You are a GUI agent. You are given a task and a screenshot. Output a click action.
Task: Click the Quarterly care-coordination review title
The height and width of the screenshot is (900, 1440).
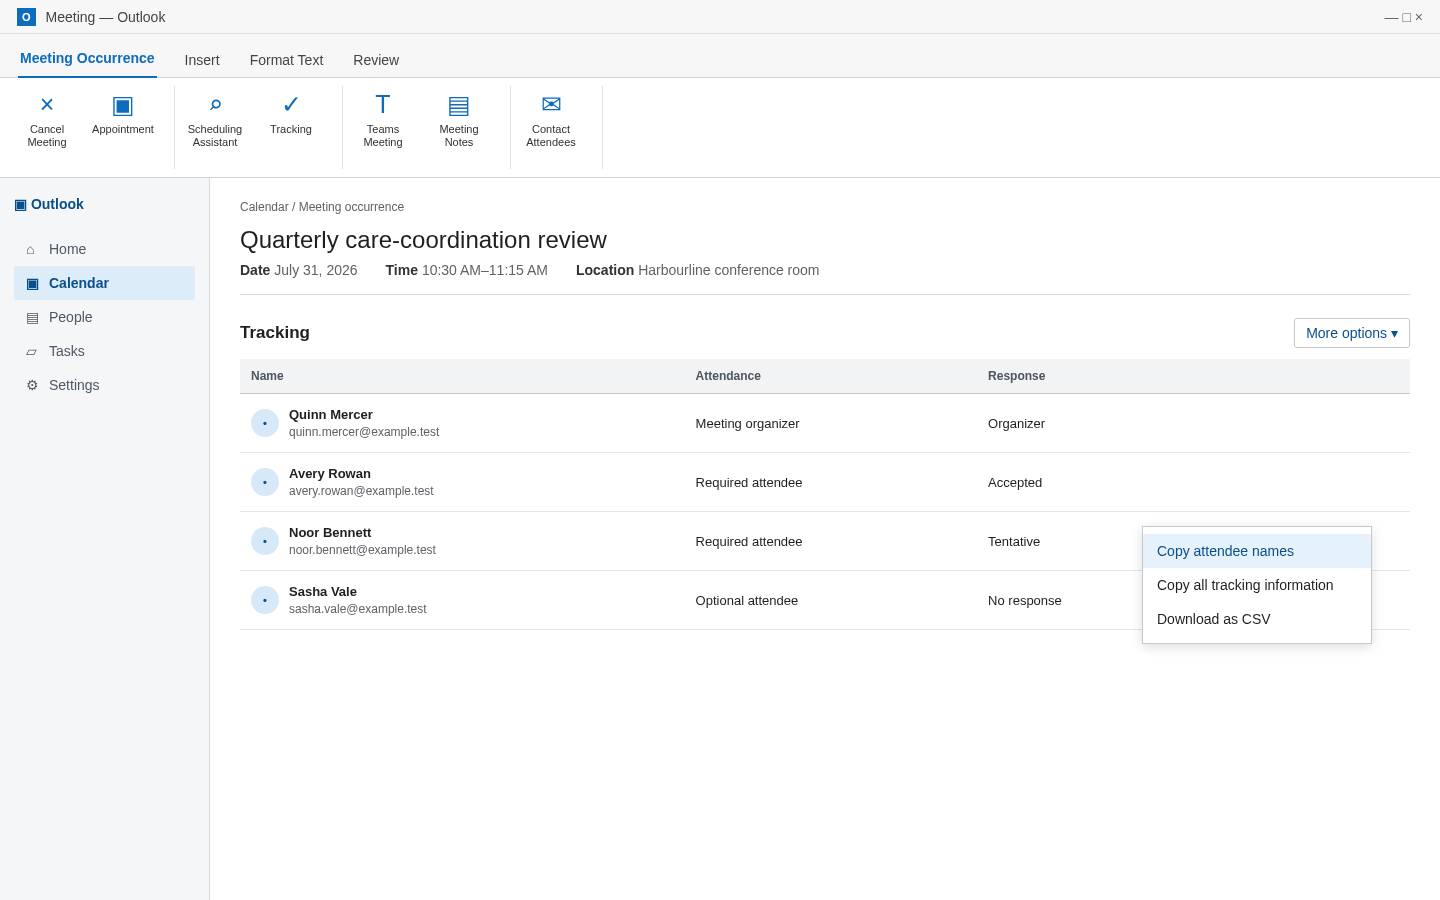click(x=423, y=240)
